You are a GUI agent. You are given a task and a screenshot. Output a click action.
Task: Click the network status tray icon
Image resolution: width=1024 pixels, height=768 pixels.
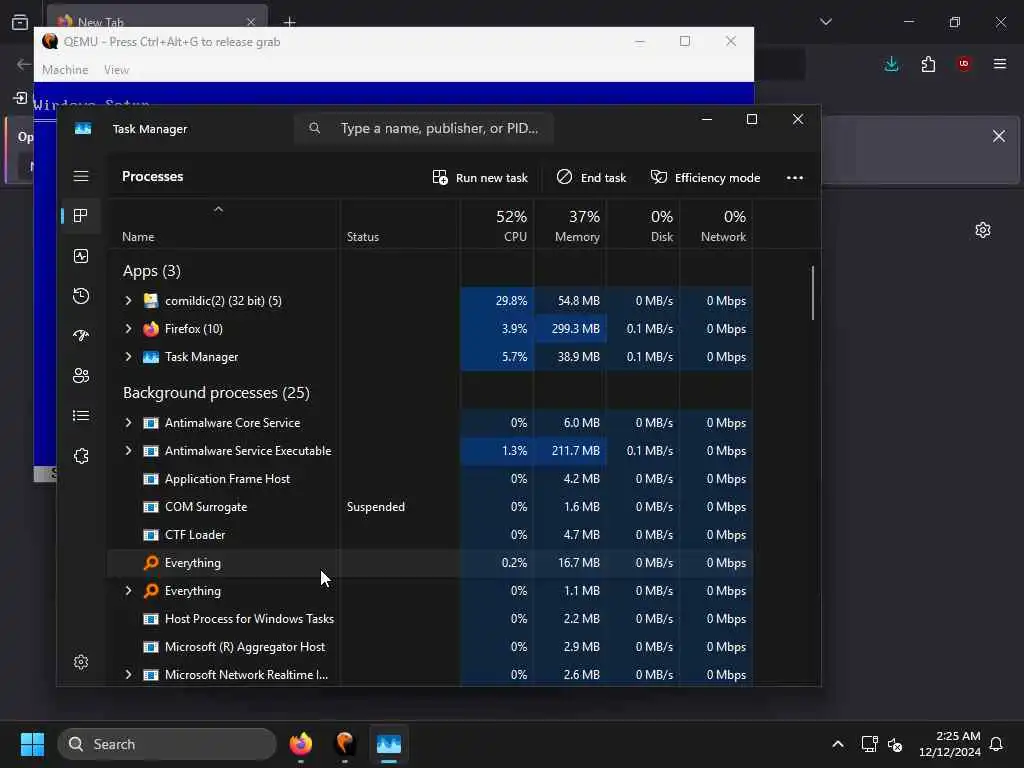tap(869, 744)
